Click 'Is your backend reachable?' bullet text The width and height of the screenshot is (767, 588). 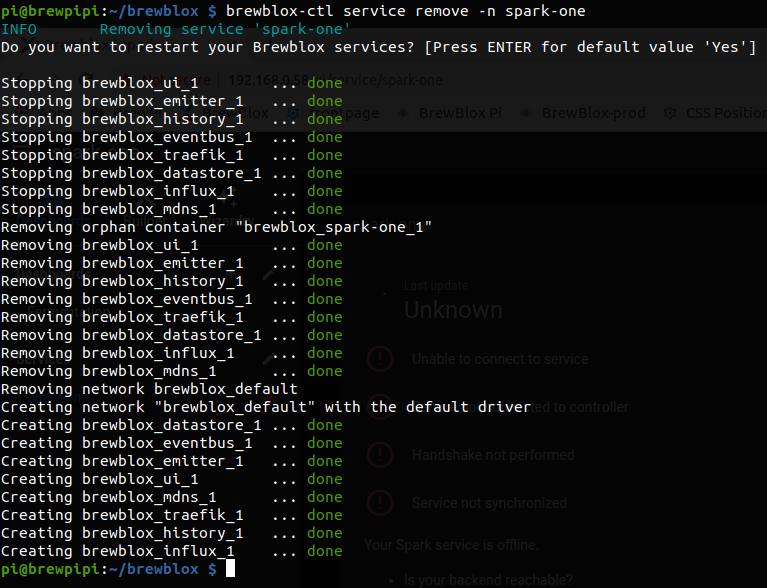pyautogui.click(x=488, y=580)
